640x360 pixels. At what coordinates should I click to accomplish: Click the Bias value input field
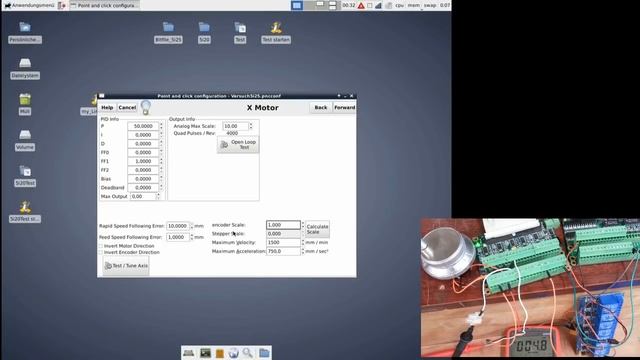click(x=143, y=179)
